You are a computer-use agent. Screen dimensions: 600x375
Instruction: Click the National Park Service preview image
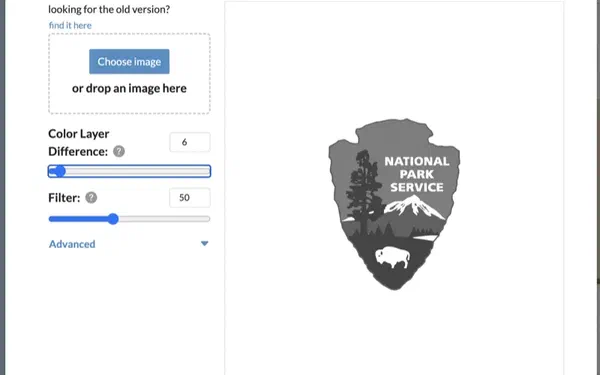point(394,204)
